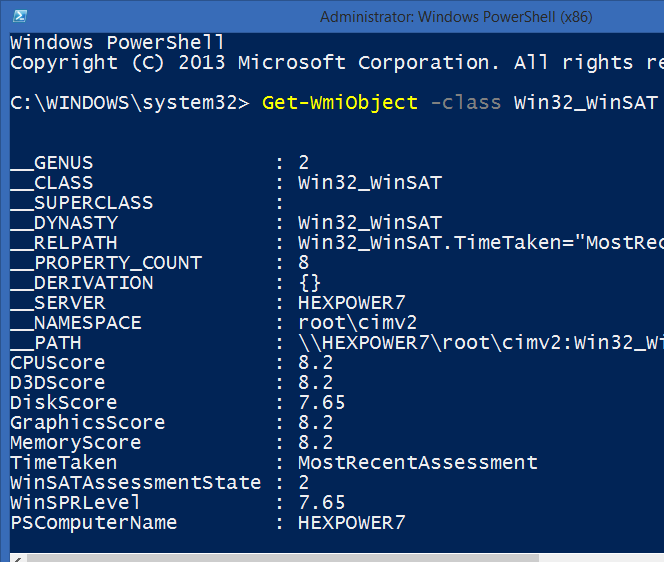Click the PSComputerName value HEXPOWER7

[351, 523]
